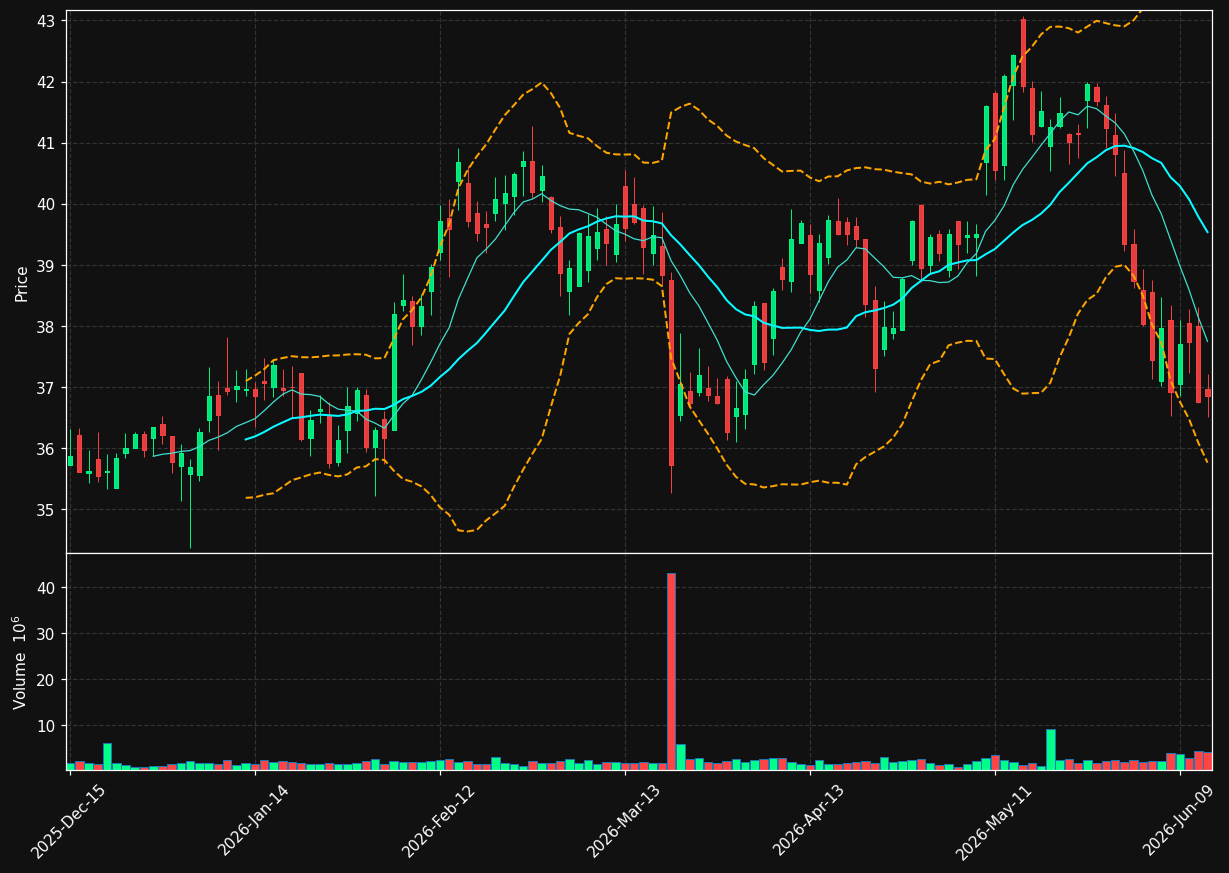Click the 2026-Apr-13 date label
The width and height of the screenshot is (1229, 873).
[x=809, y=821]
